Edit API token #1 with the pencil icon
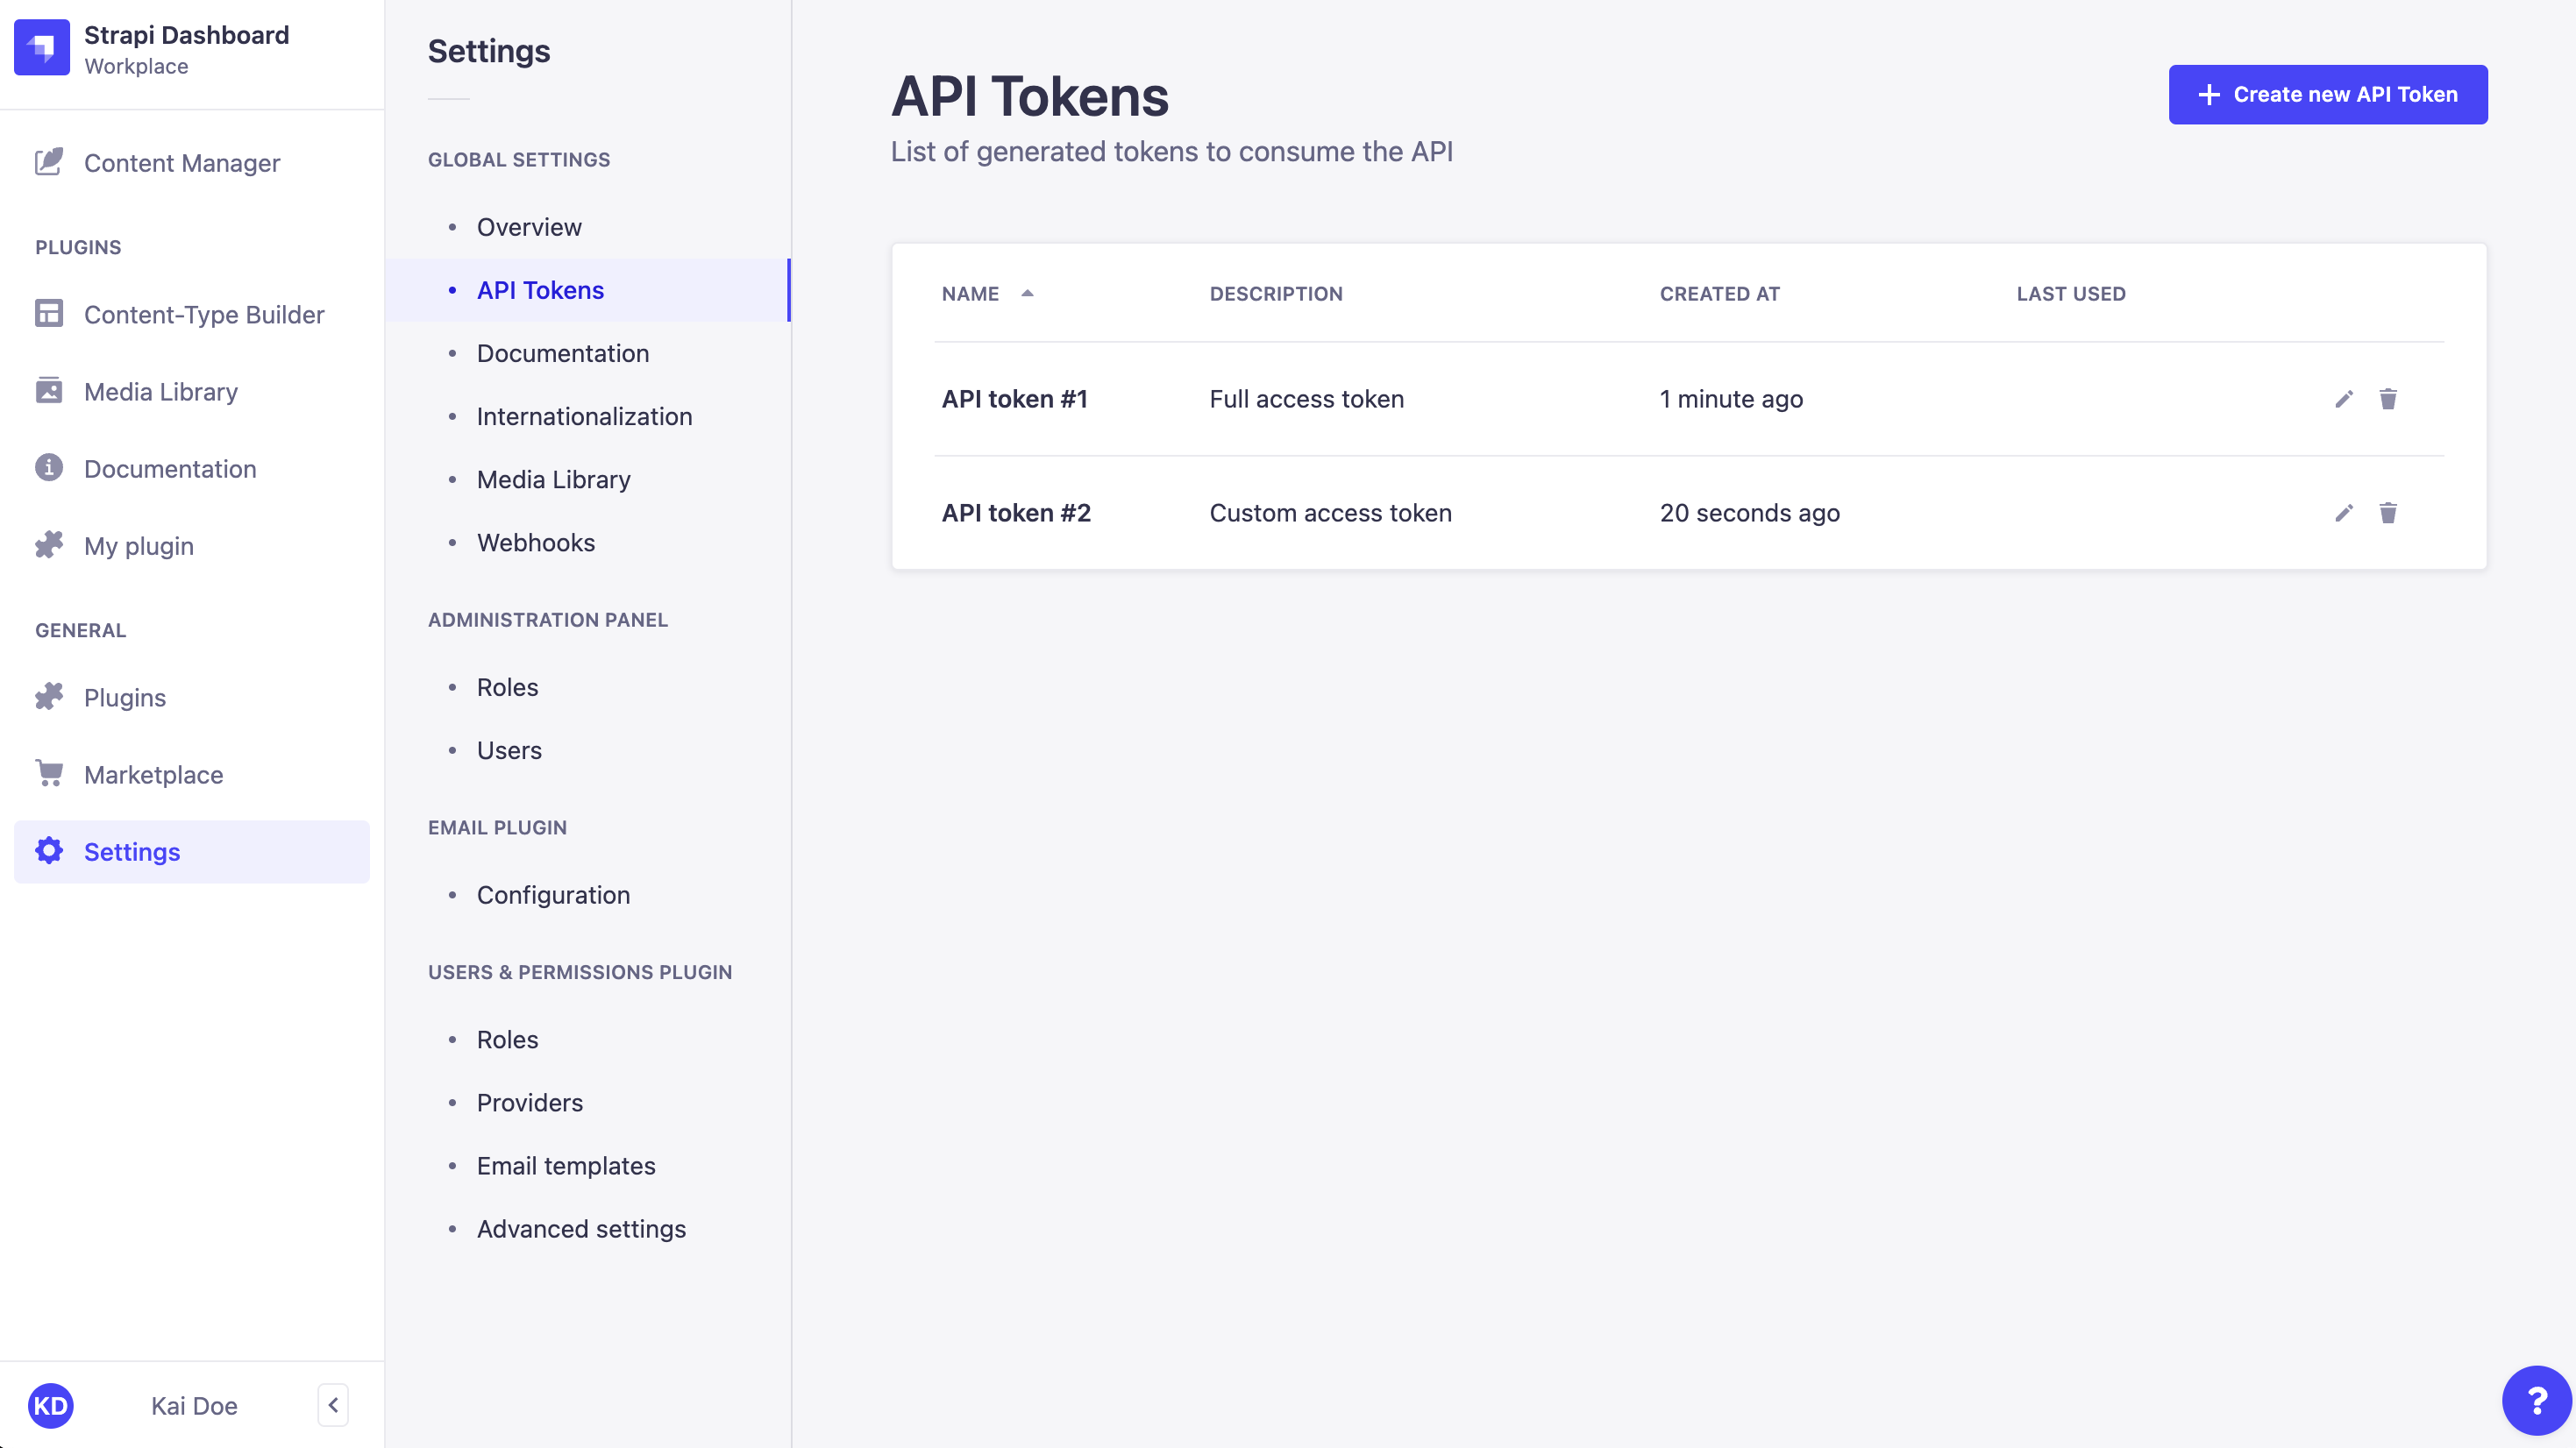This screenshot has width=2576, height=1448. pos(2344,399)
